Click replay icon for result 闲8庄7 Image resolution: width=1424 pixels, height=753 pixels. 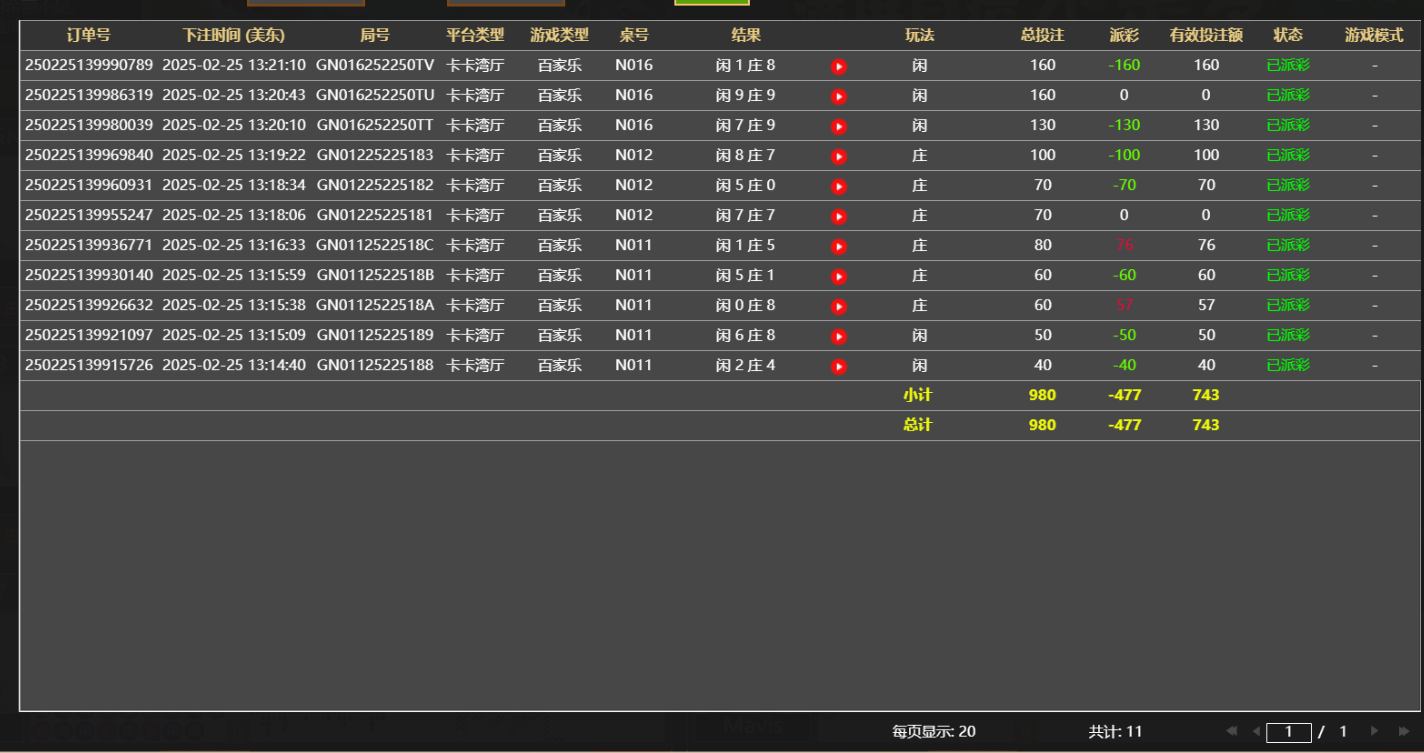(838, 155)
